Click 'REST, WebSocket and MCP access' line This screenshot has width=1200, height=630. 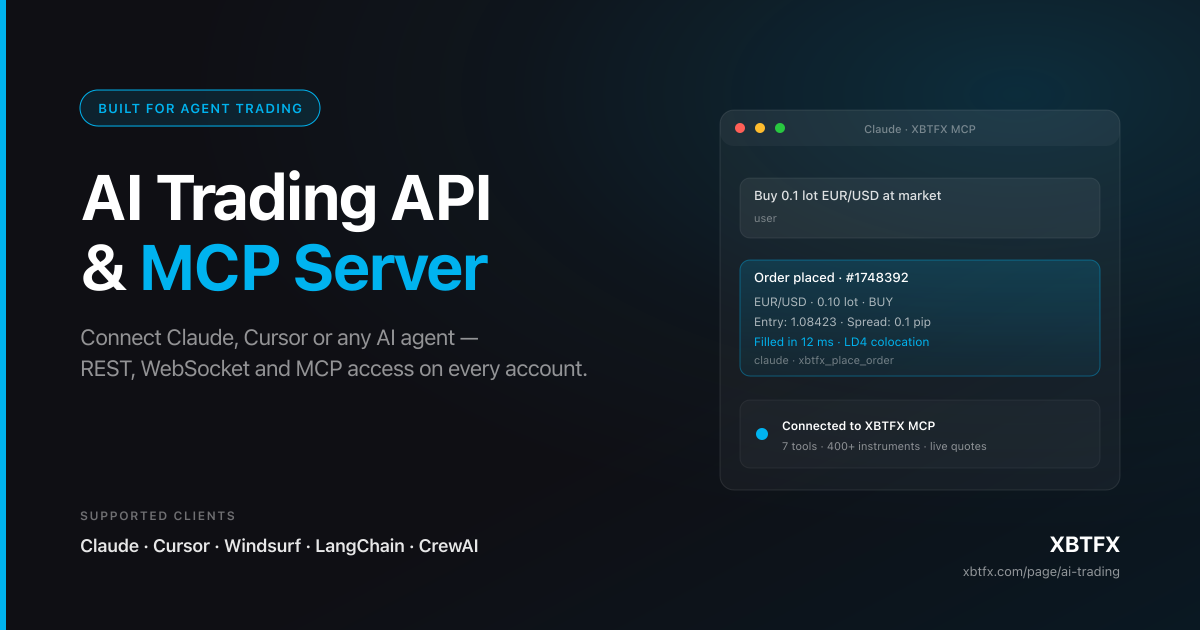[334, 369]
